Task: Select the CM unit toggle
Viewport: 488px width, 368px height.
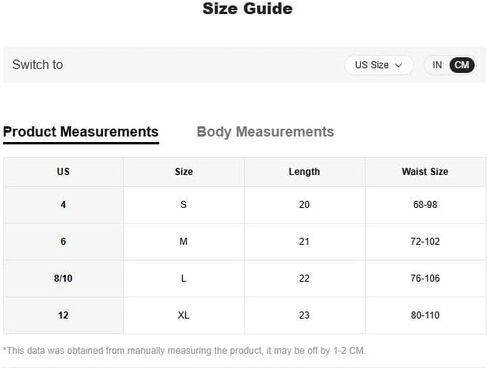Action: [462, 65]
